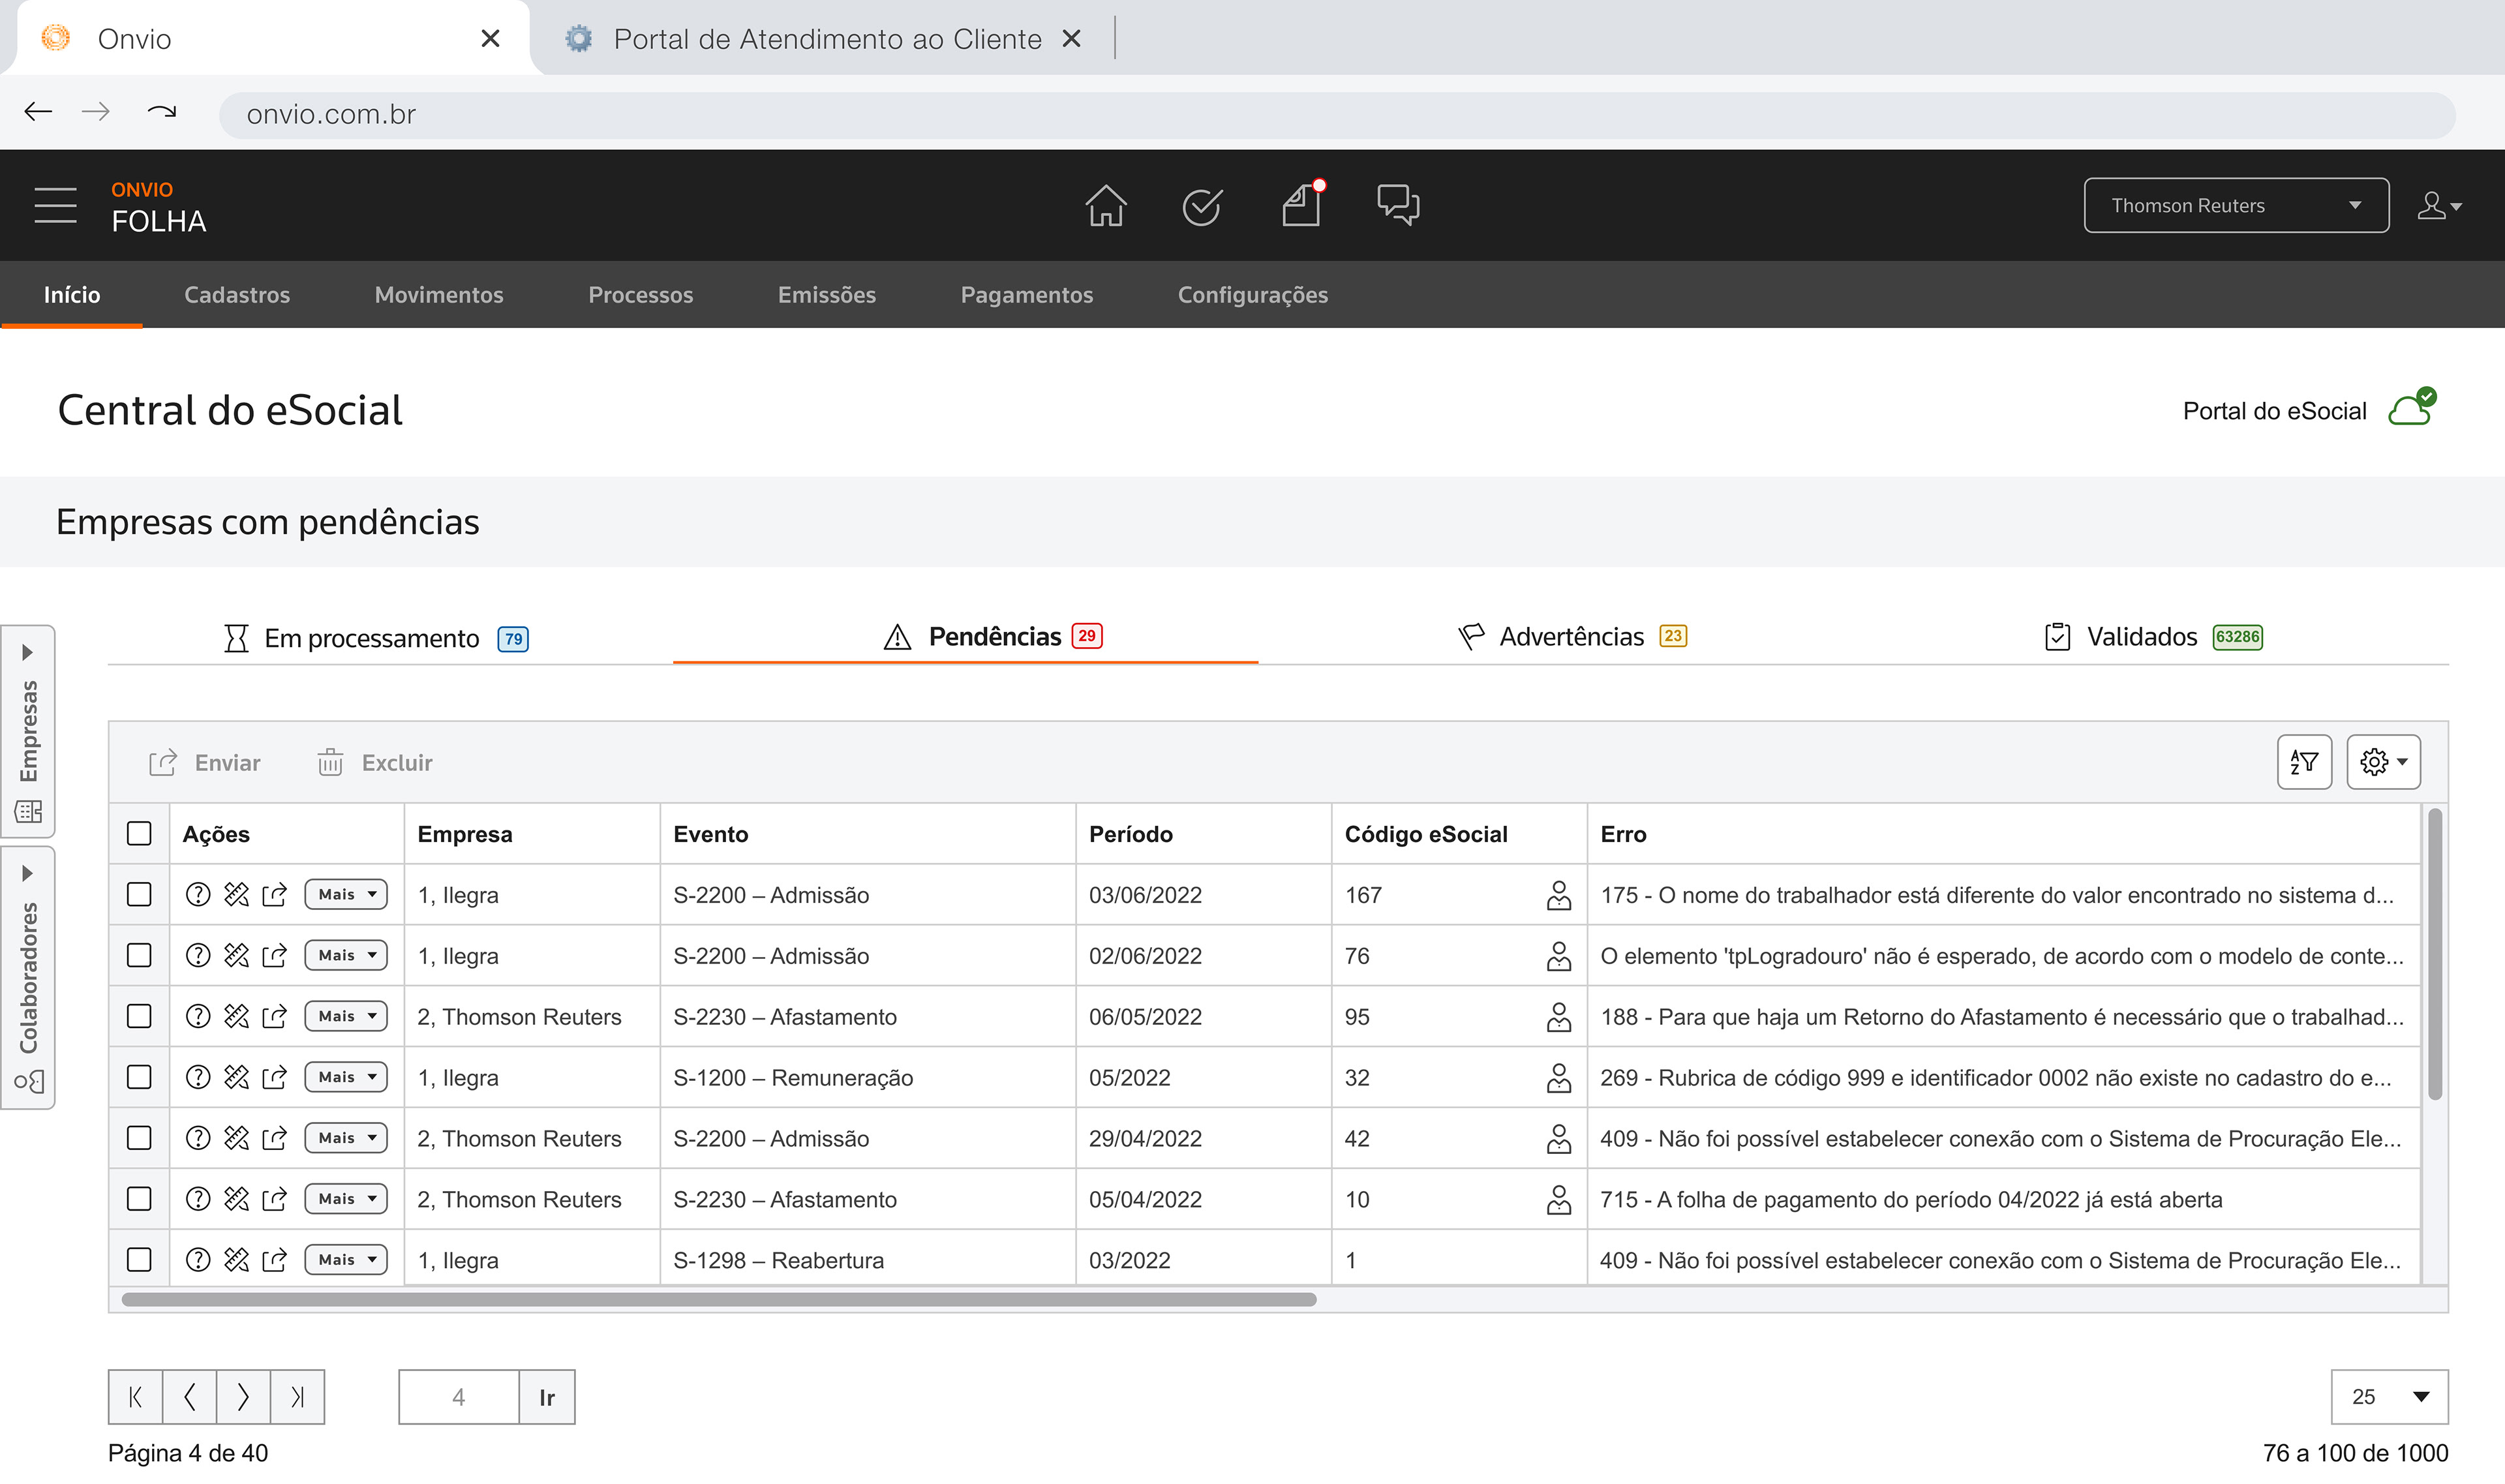
Task: Click the Excluir button
Action: point(375,763)
